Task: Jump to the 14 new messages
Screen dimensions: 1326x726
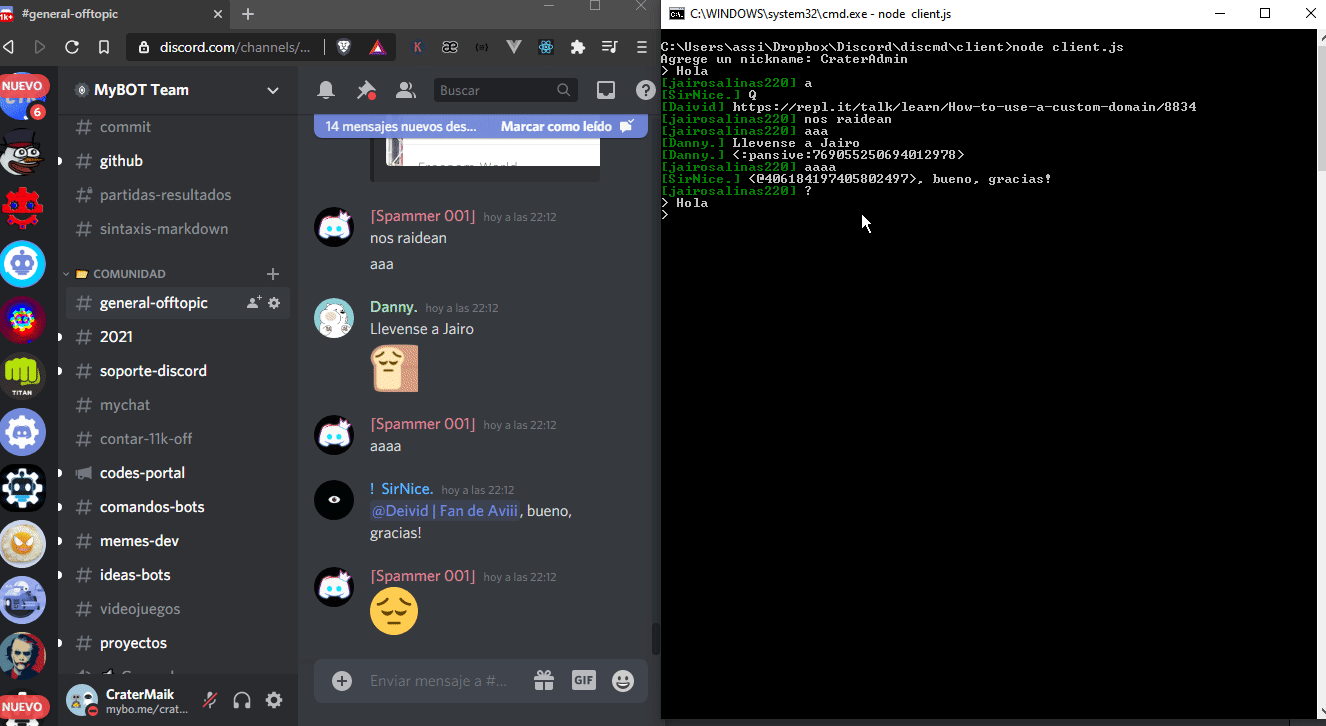Action: click(401, 127)
